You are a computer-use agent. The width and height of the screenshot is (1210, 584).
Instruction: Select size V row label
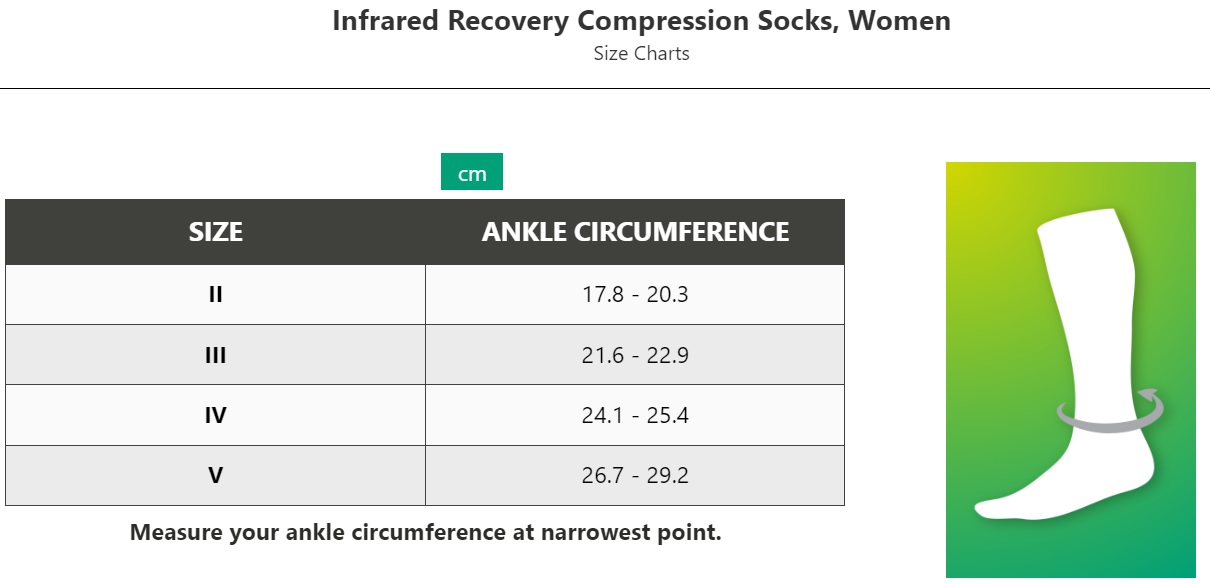tap(216, 475)
